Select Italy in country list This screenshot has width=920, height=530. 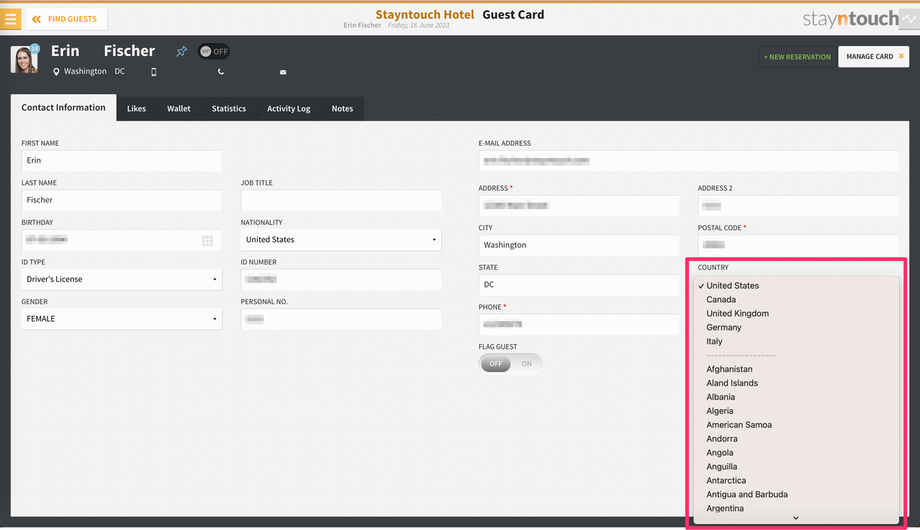(796, 341)
